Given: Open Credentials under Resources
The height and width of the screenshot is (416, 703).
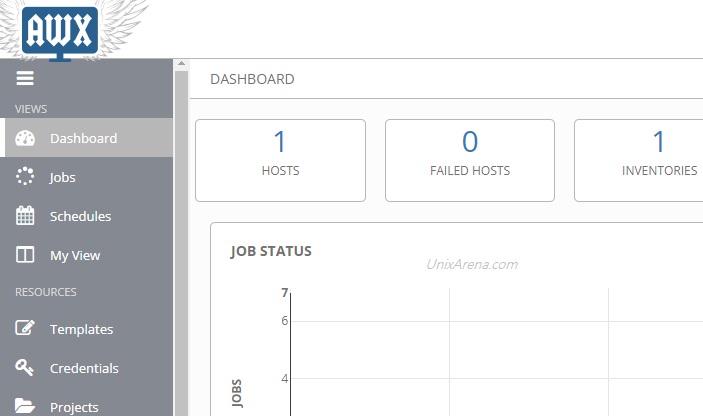Looking at the screenshot, I should tap(84, 368).
